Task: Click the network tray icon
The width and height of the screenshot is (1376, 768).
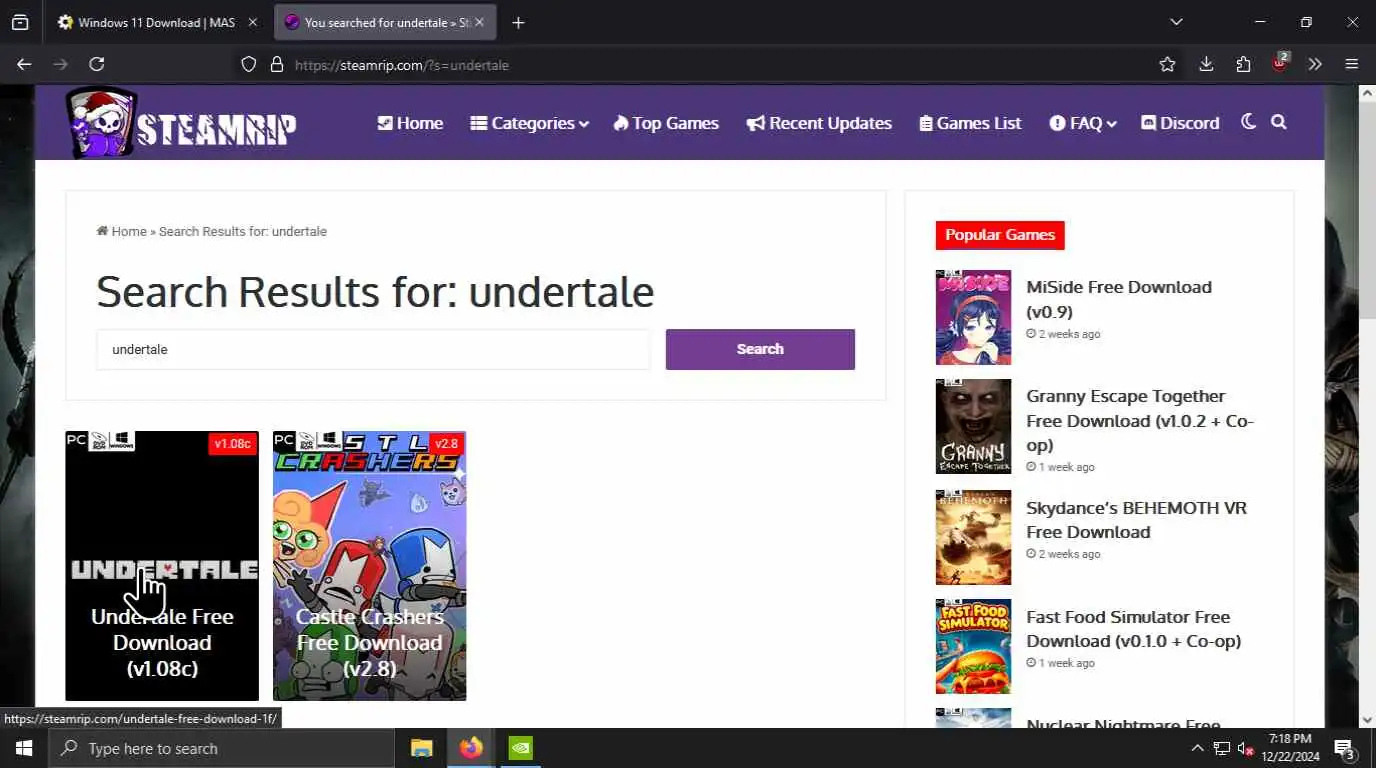Action: (x=1221, y=748)
